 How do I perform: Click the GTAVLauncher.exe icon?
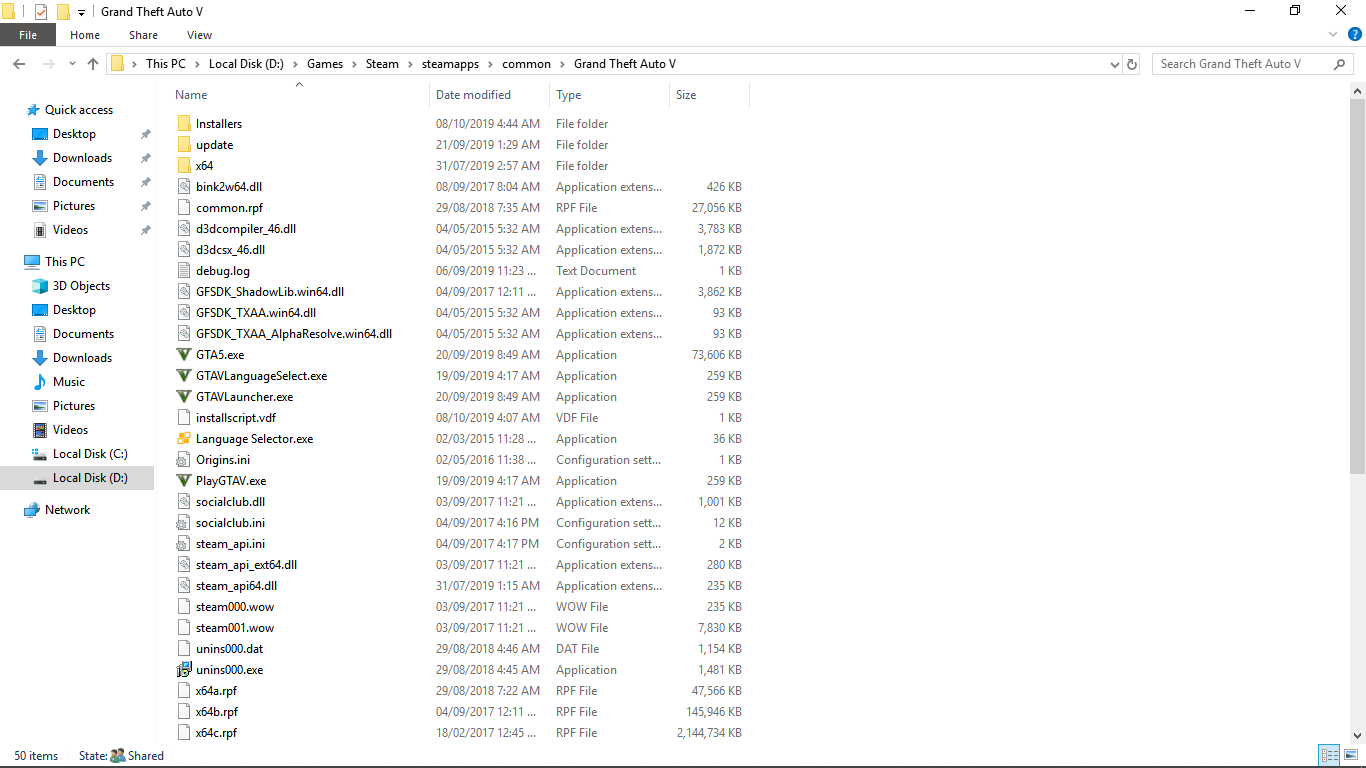click(183, 397)
